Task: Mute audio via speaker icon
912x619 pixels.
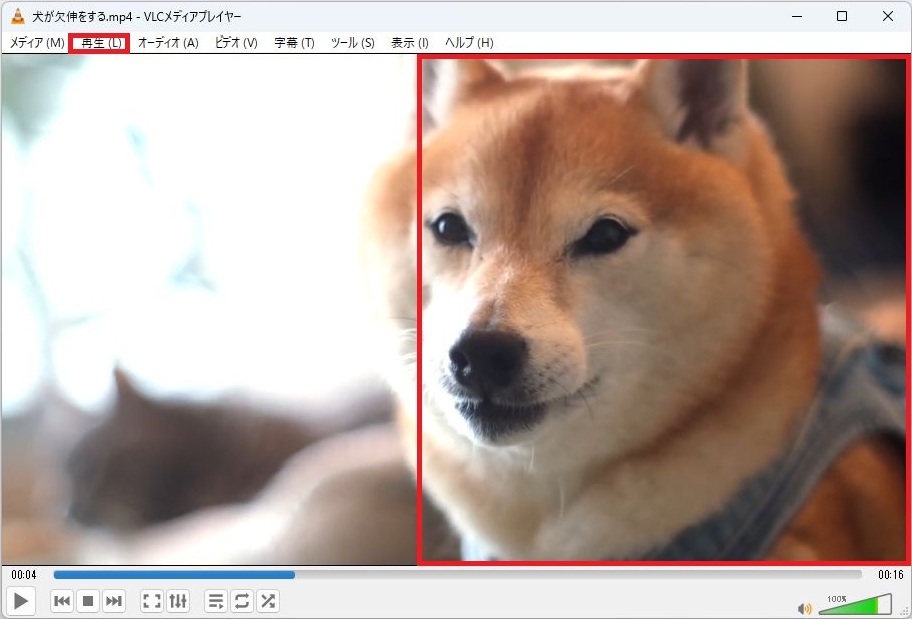Action: 804,608
